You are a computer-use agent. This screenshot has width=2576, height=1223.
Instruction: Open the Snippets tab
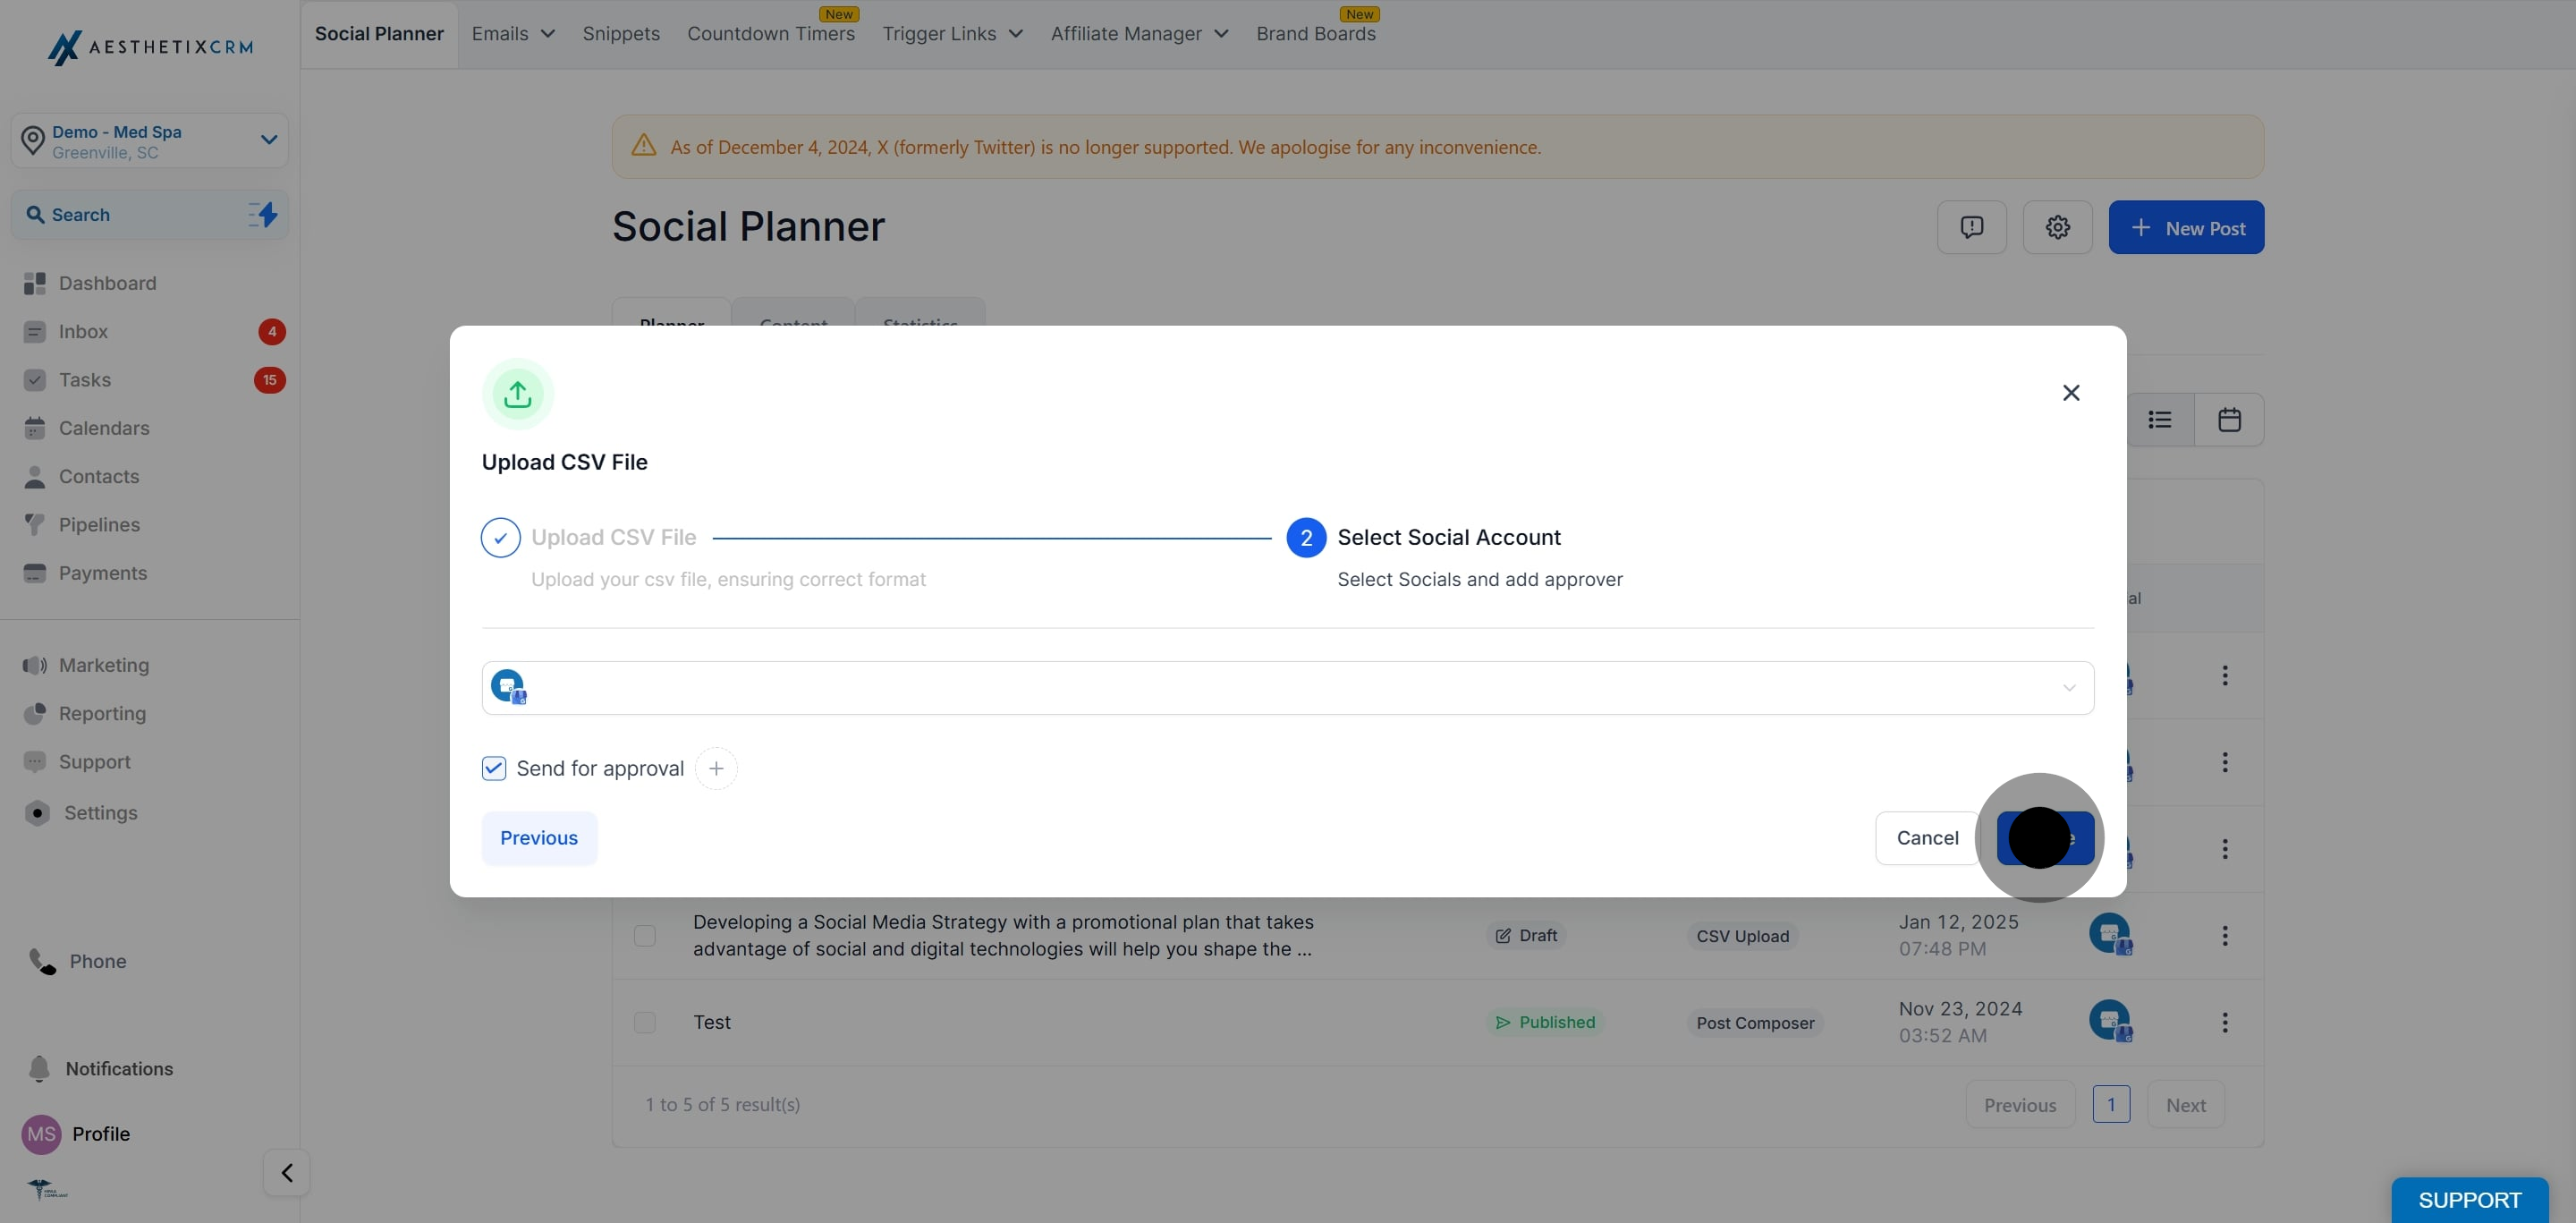621,34
